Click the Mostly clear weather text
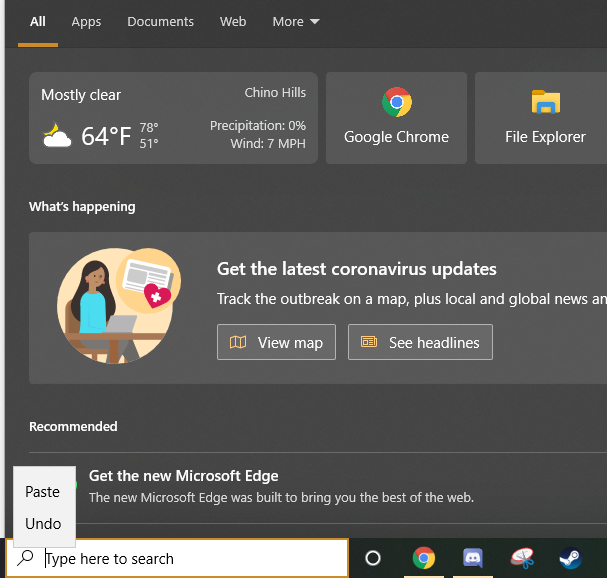Viewport: 607px width, 578px height. [x=81, y=95]
